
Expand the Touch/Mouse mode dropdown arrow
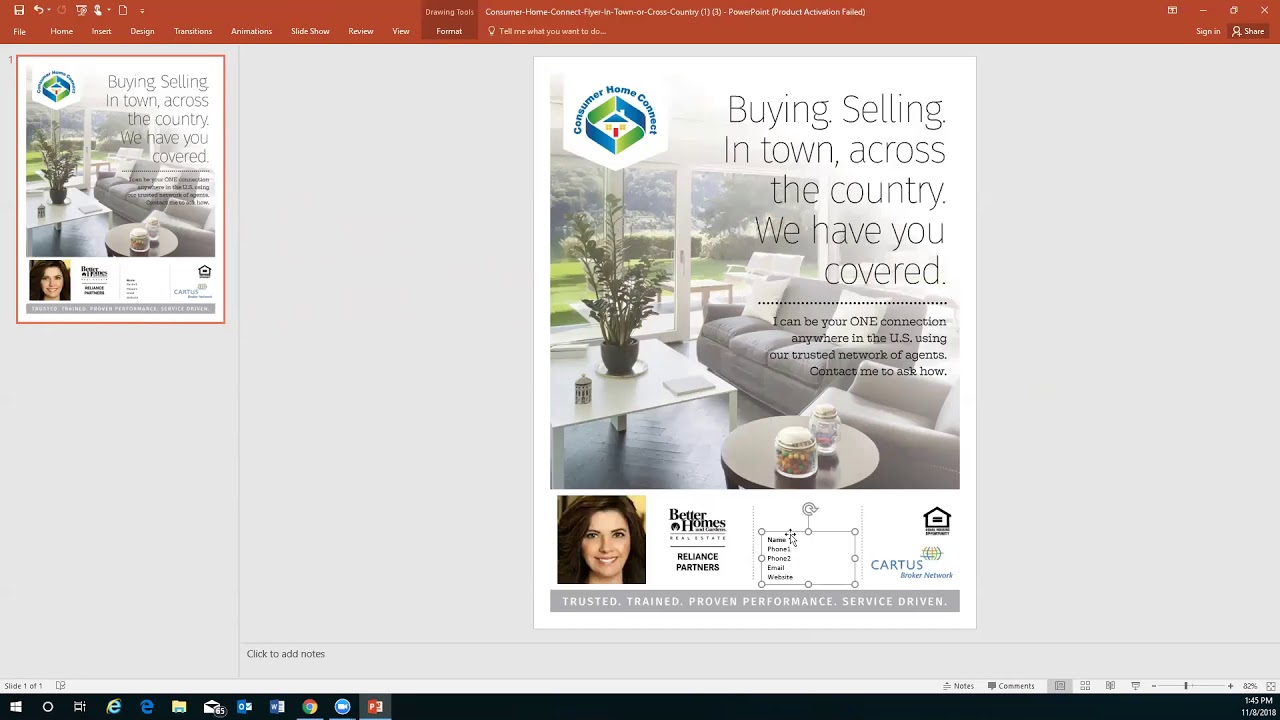108,10
